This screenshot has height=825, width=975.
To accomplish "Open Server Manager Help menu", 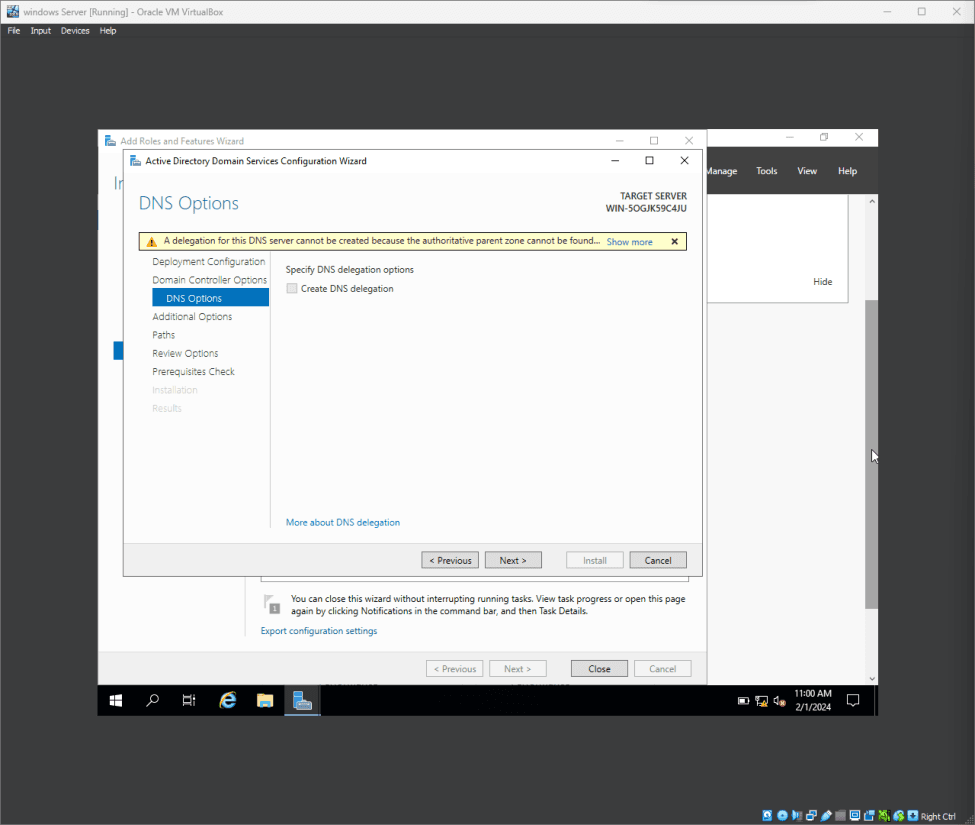I will tap(847, 171).
